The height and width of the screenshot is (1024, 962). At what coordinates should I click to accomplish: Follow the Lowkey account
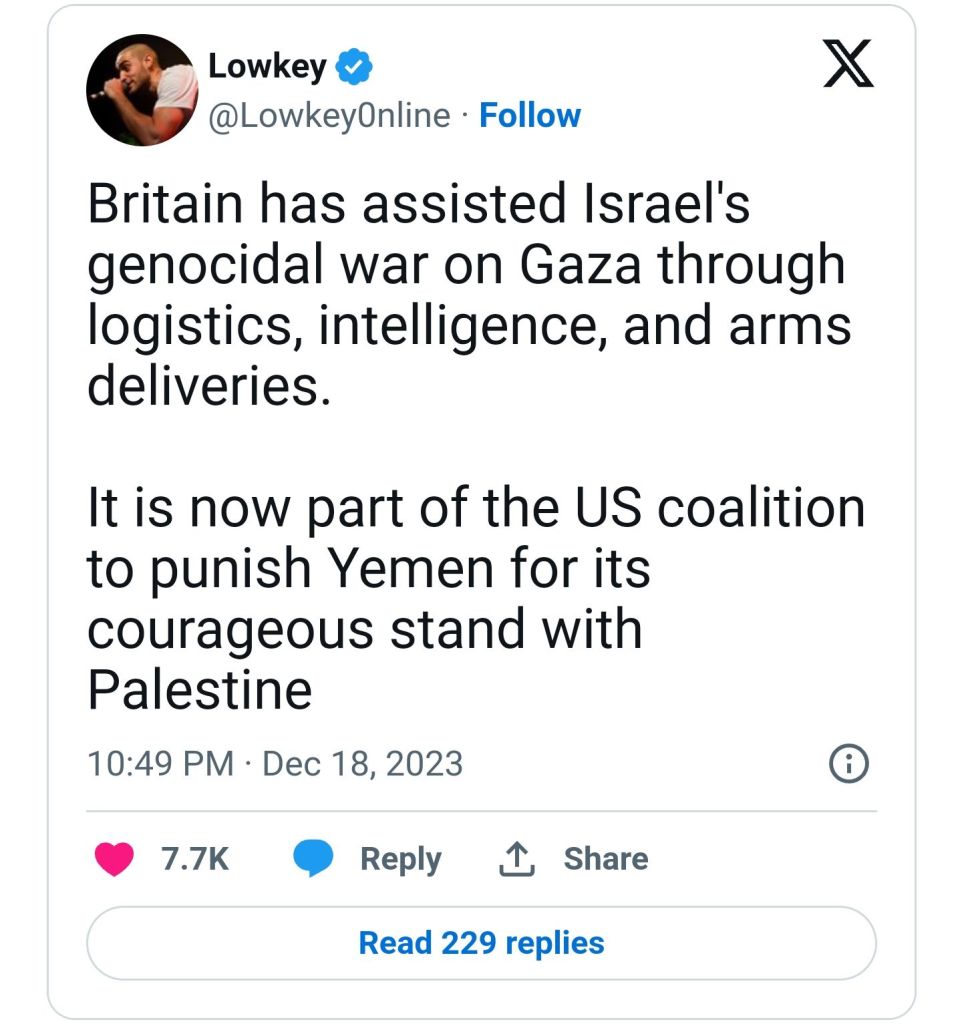pyautogui.click(x=530, y=116)
